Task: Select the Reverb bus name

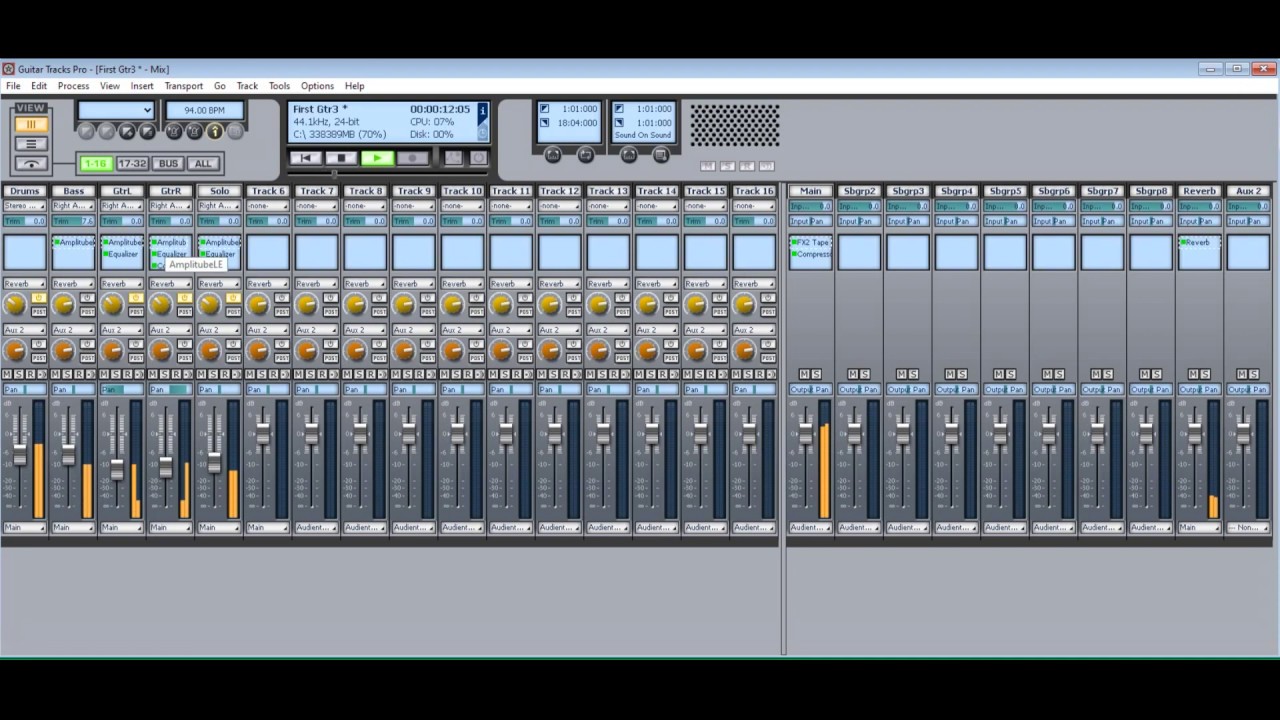Action: pos(1199,191)
